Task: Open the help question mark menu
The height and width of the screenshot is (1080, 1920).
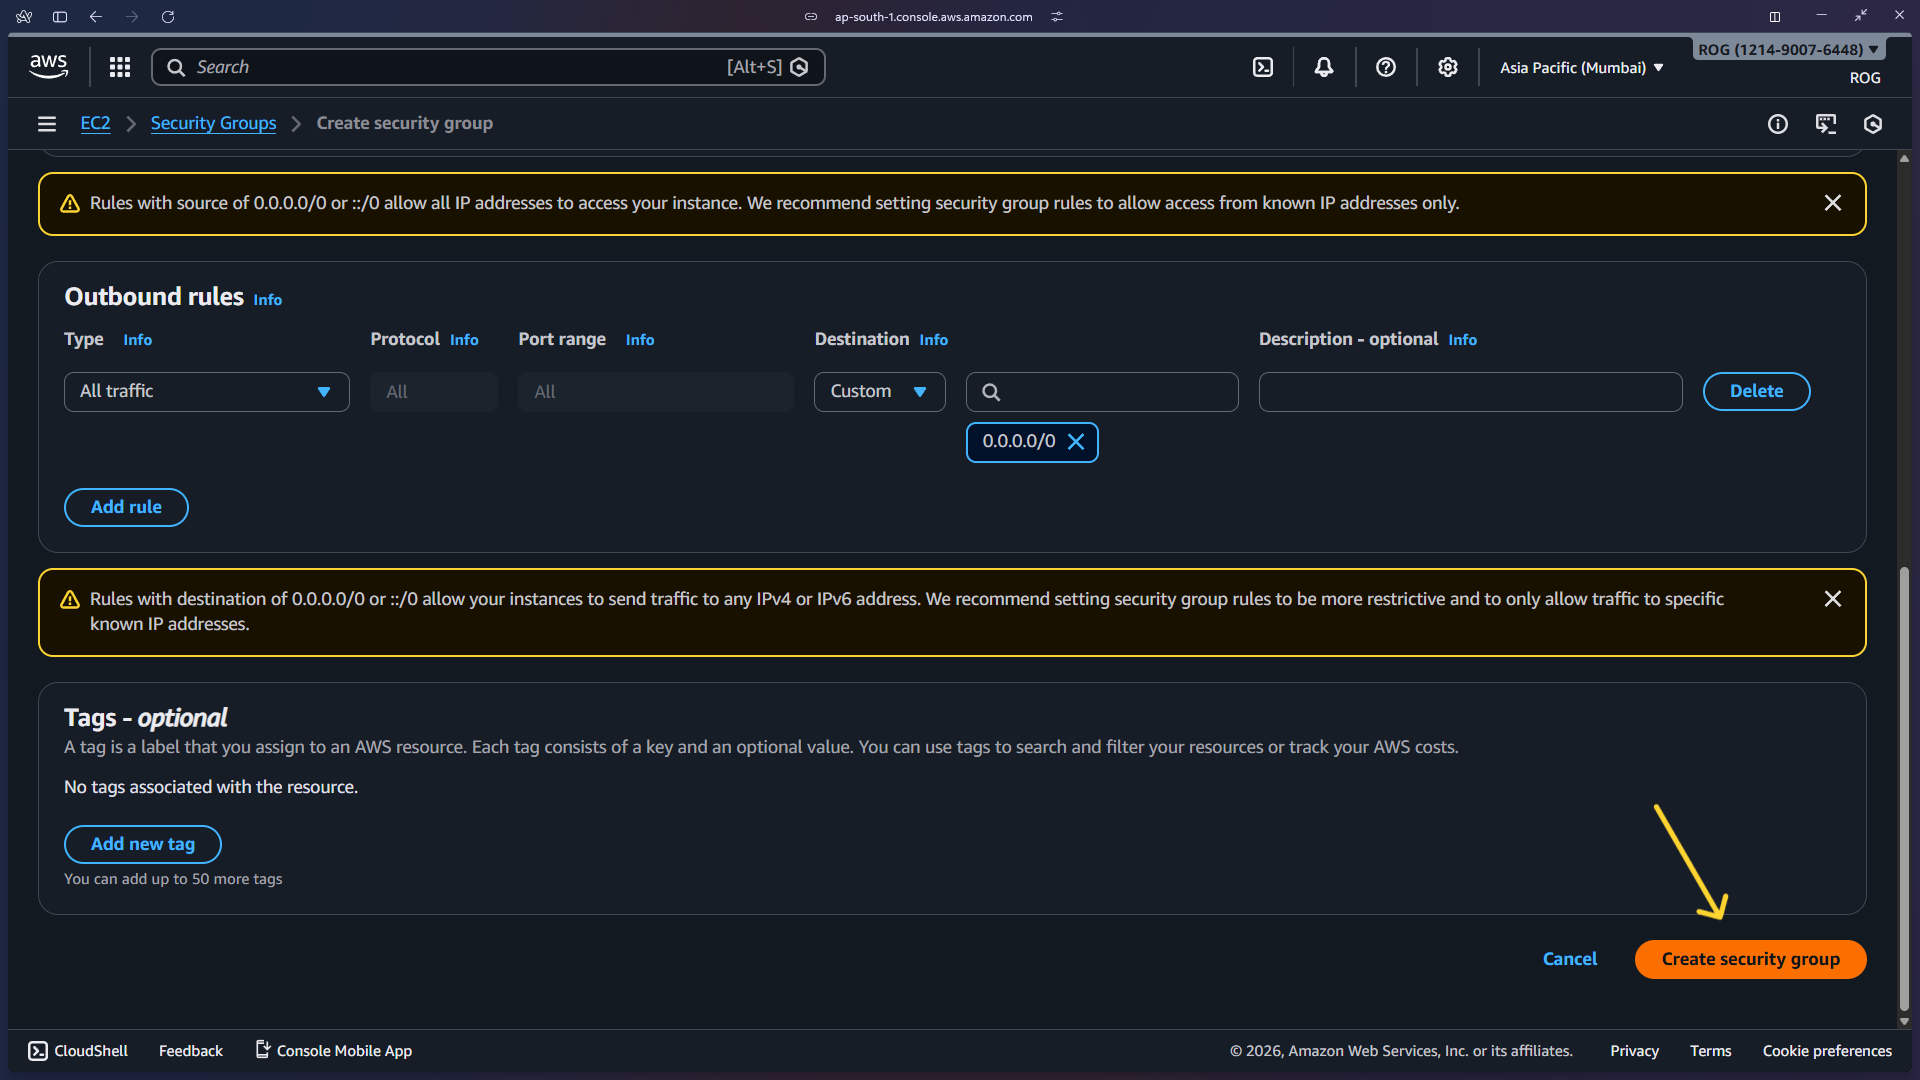Action: [1386, 67]
